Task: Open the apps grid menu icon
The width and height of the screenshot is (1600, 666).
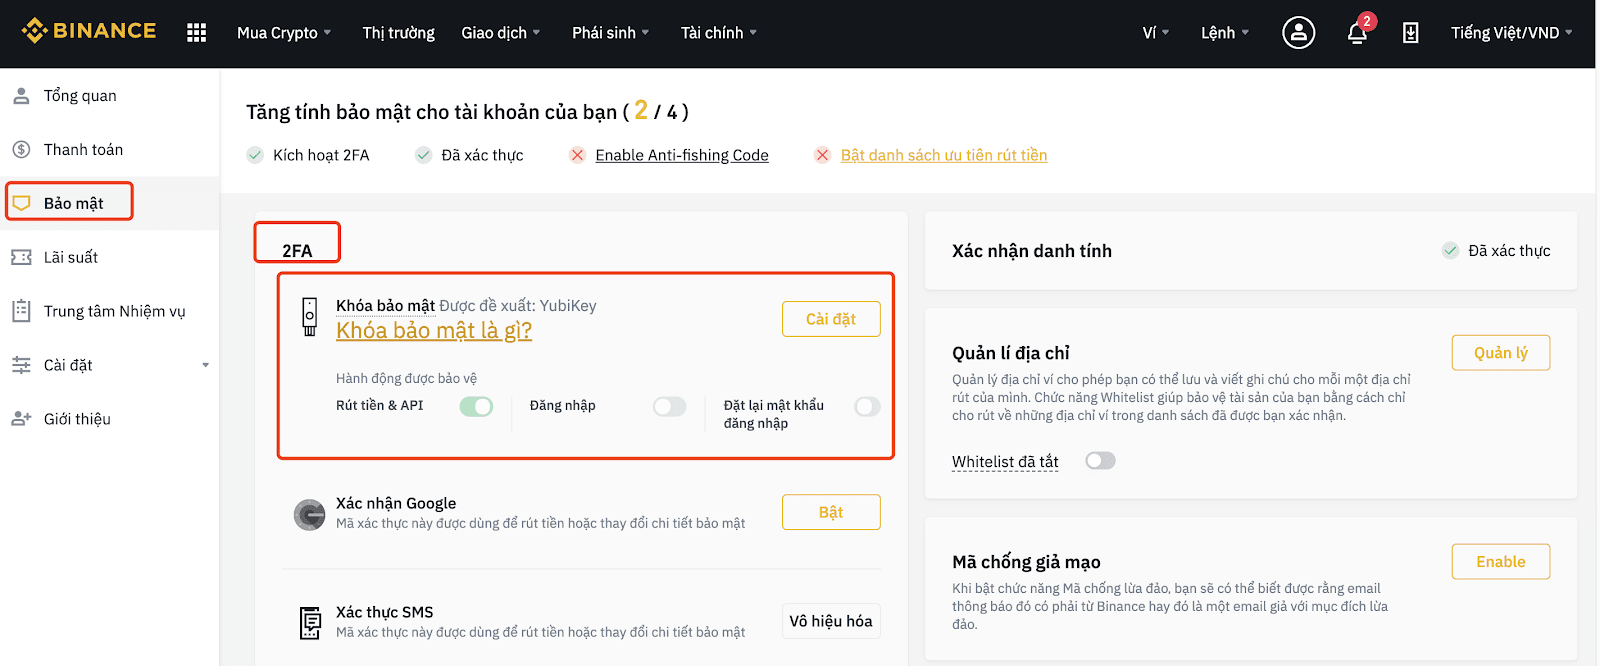Action: click(196, 33)
